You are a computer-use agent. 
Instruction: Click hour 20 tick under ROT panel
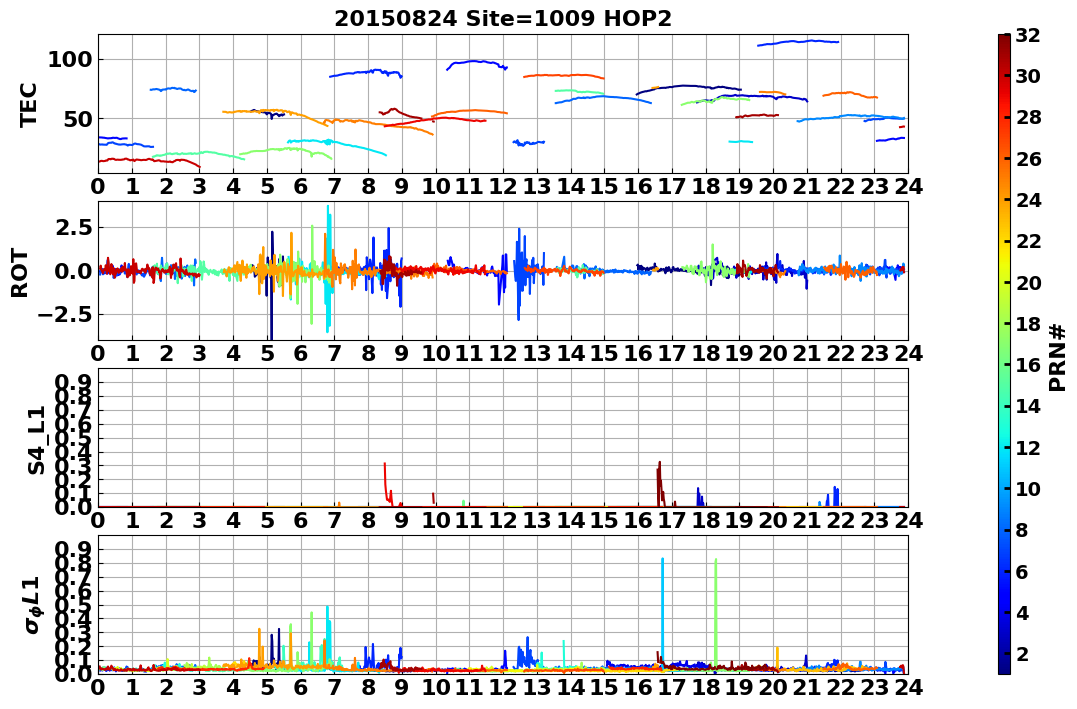point(773,353)
